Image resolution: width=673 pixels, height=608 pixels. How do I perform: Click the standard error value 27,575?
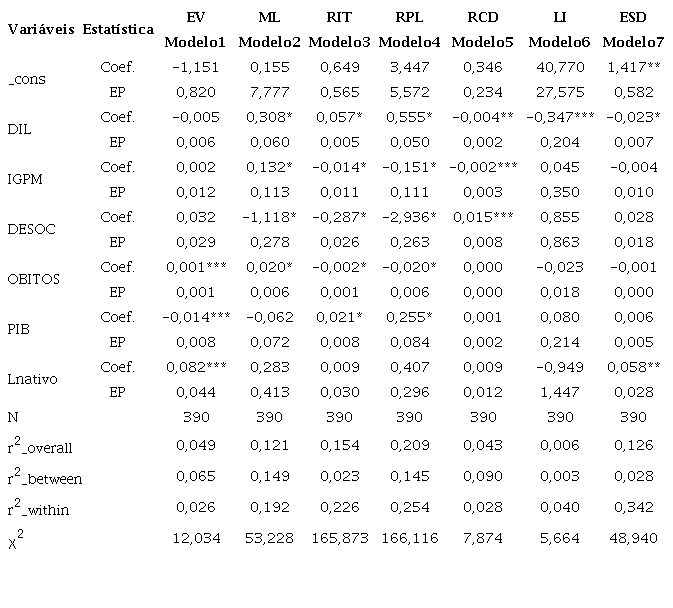(556, 91)
